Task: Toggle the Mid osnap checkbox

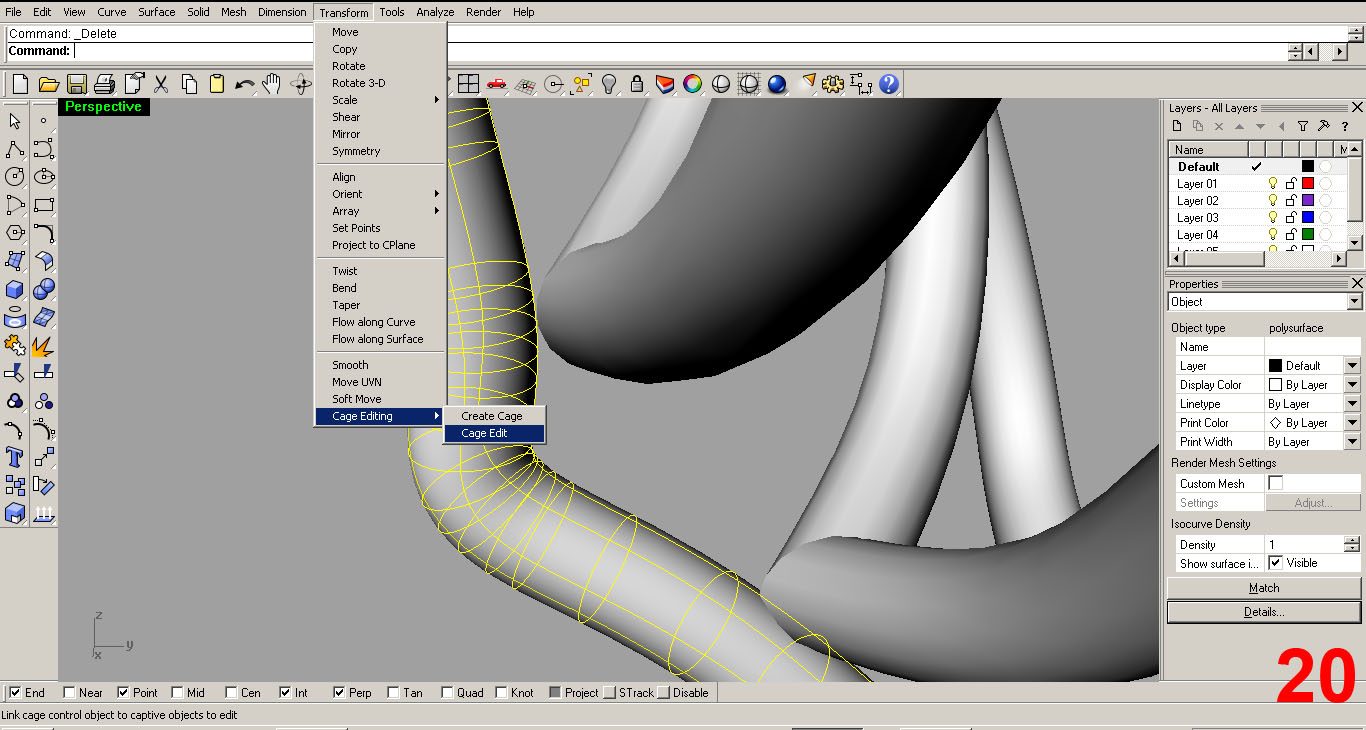Action: (x=177, y=692)
